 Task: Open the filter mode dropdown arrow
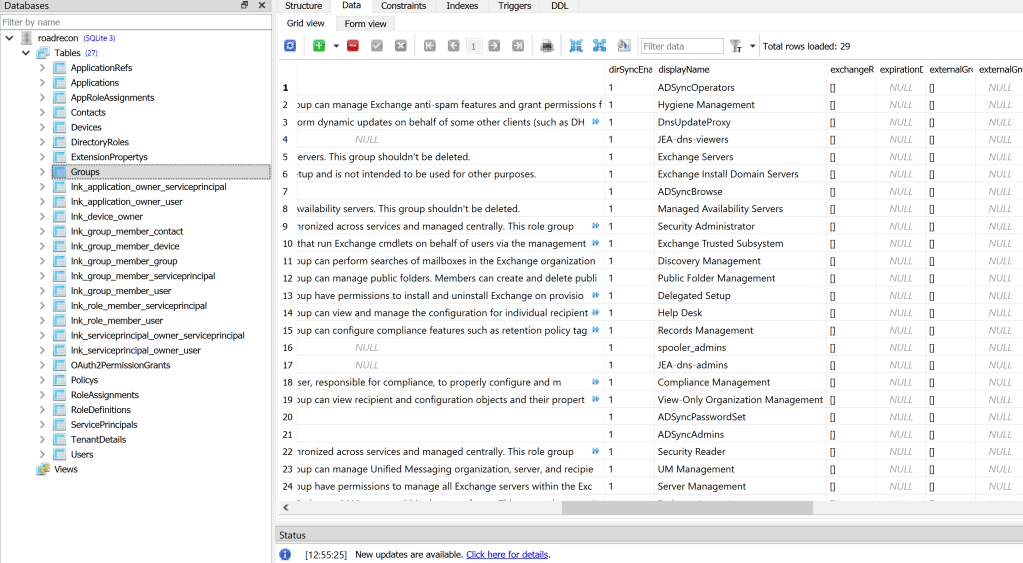pos(752,46)
